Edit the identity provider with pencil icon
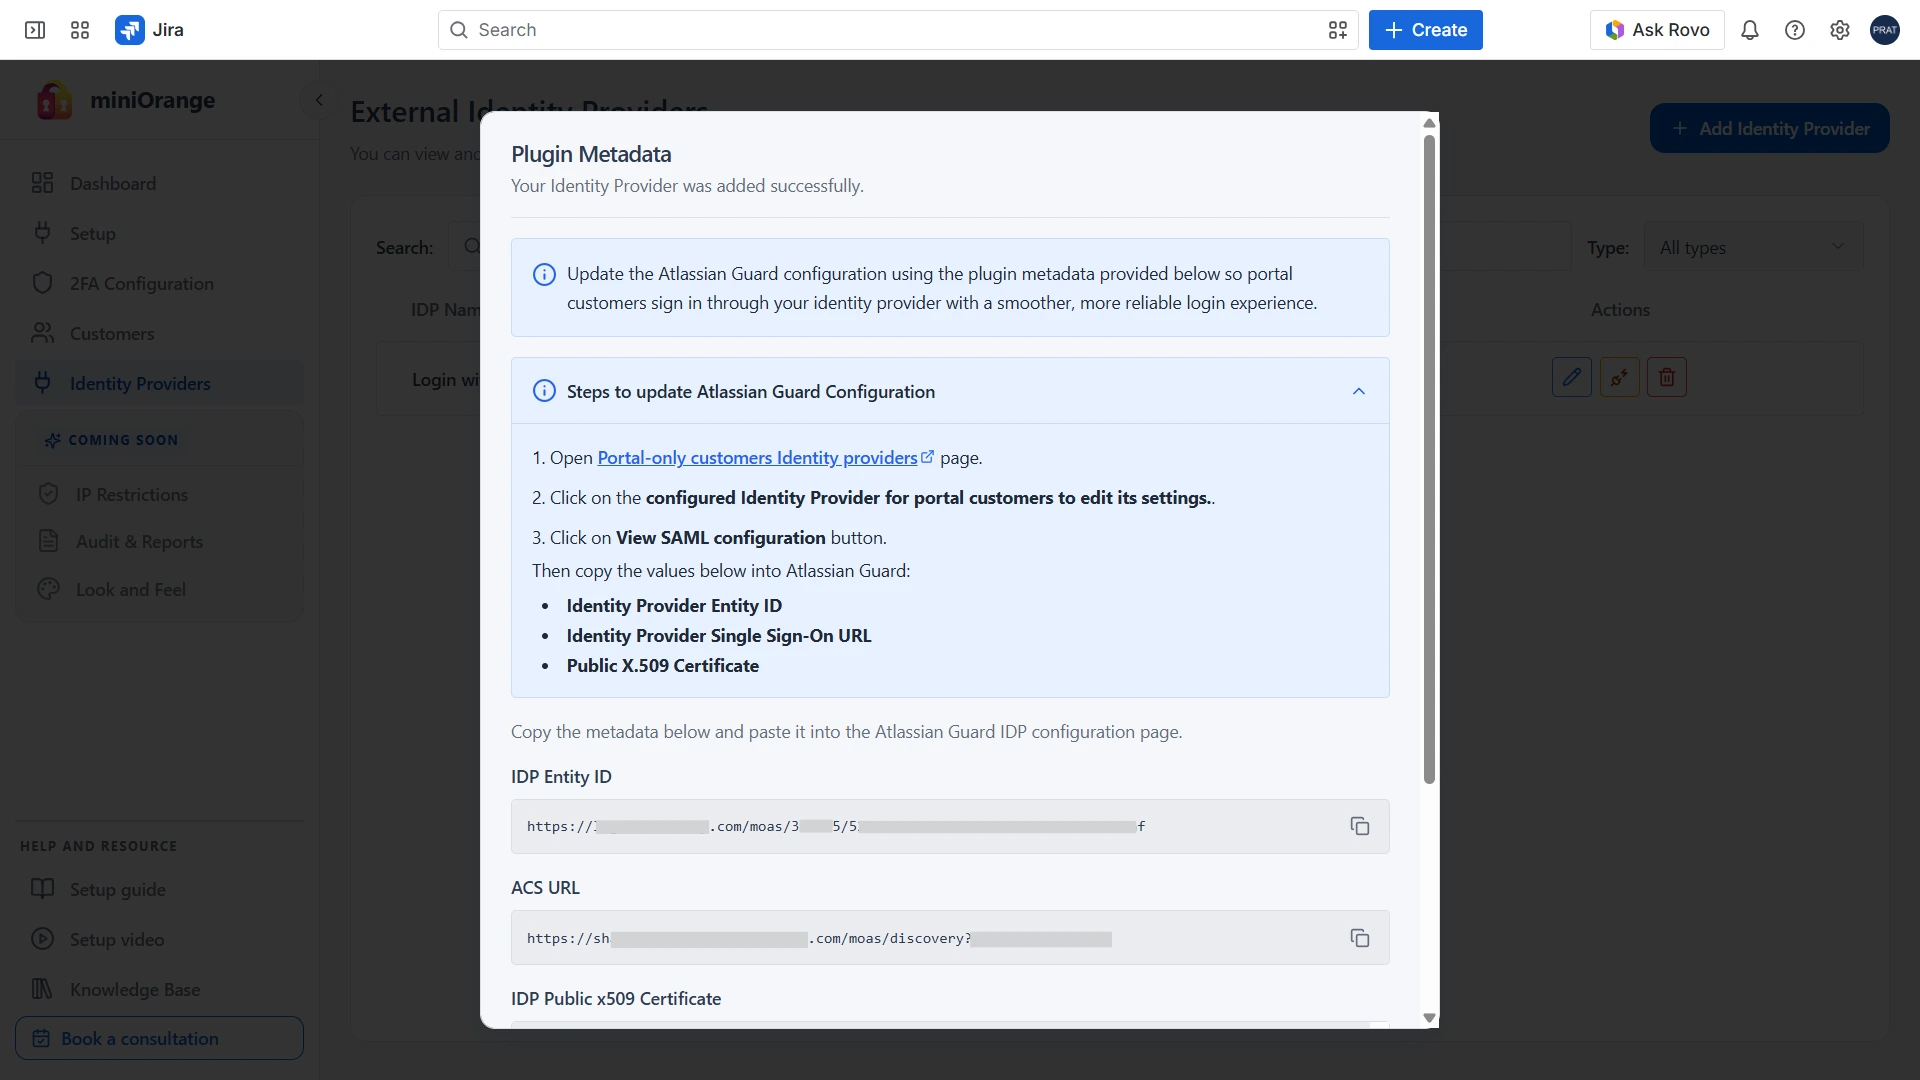Image resolution: width=1920 pixels, height=1080 pixels. click(x=1572, y=377)
